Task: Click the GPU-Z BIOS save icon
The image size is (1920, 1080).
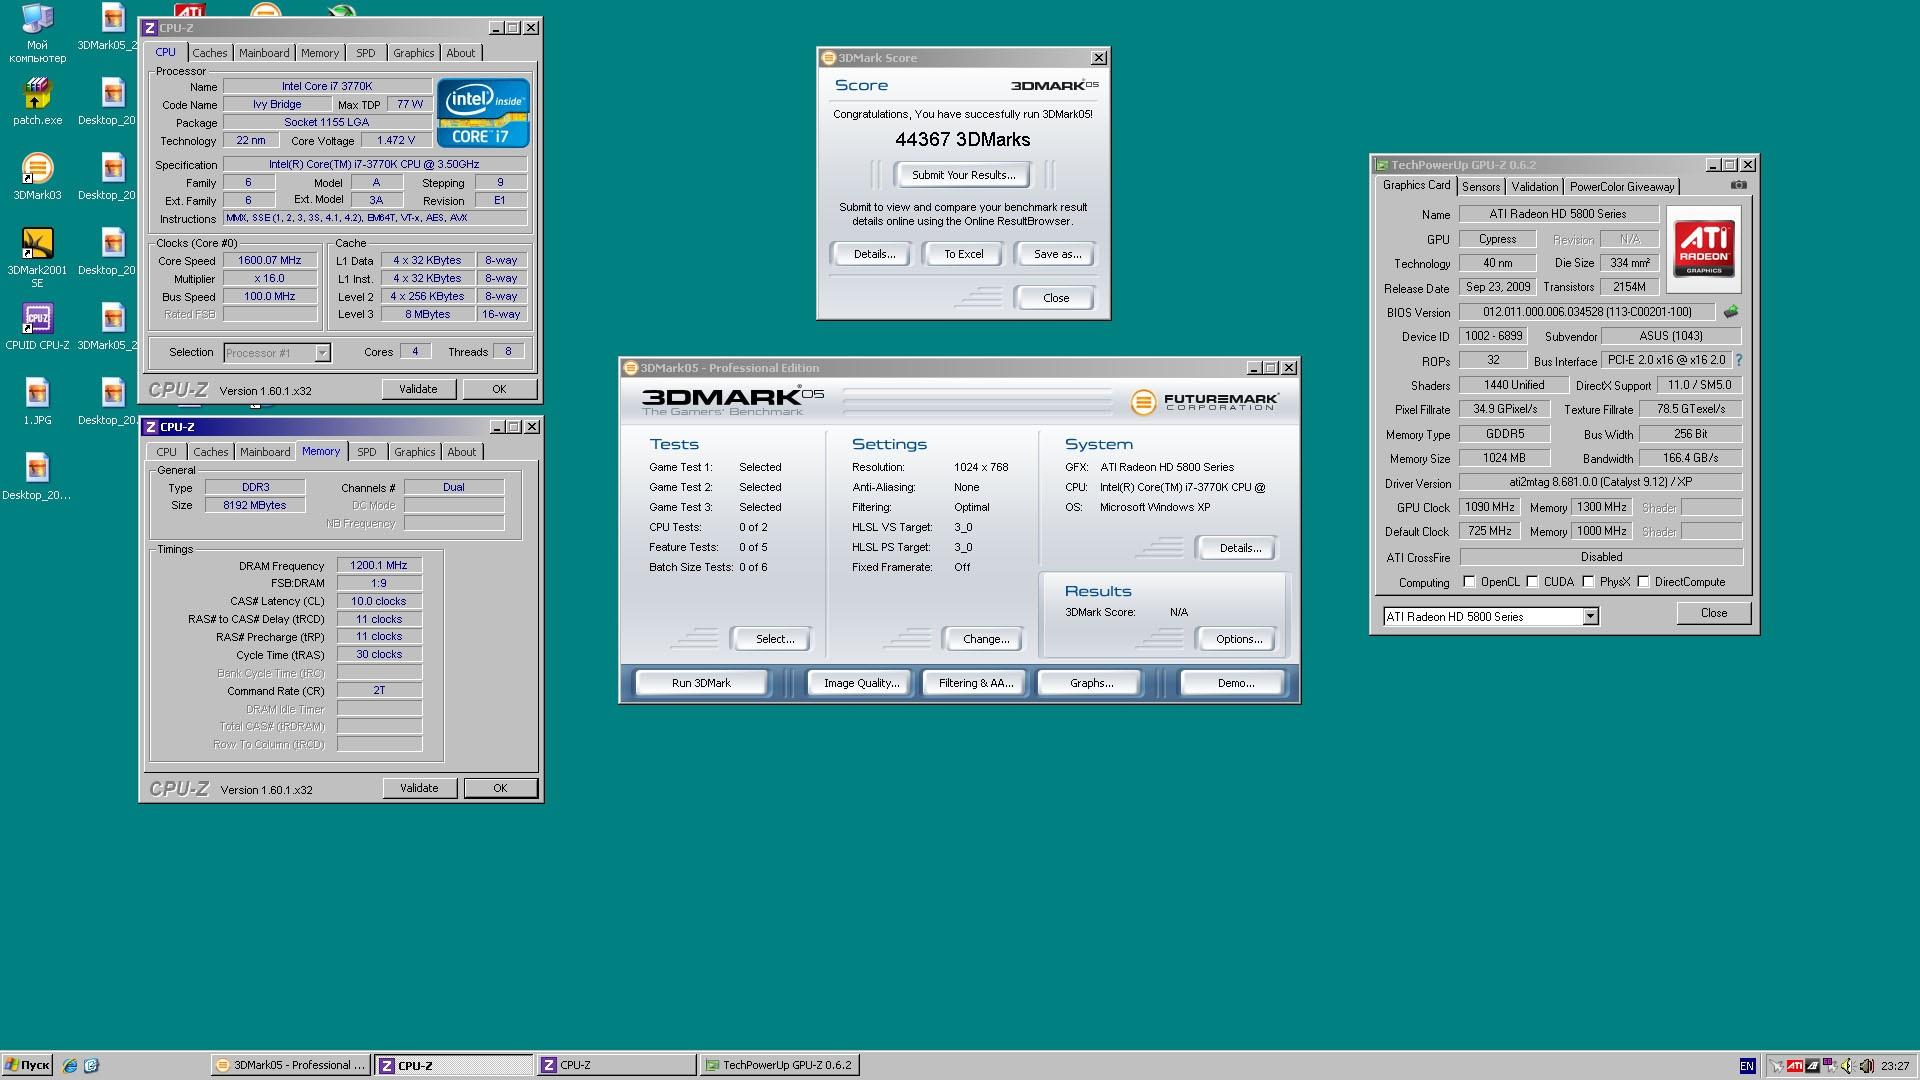Action: click(x=1731, y=312)
